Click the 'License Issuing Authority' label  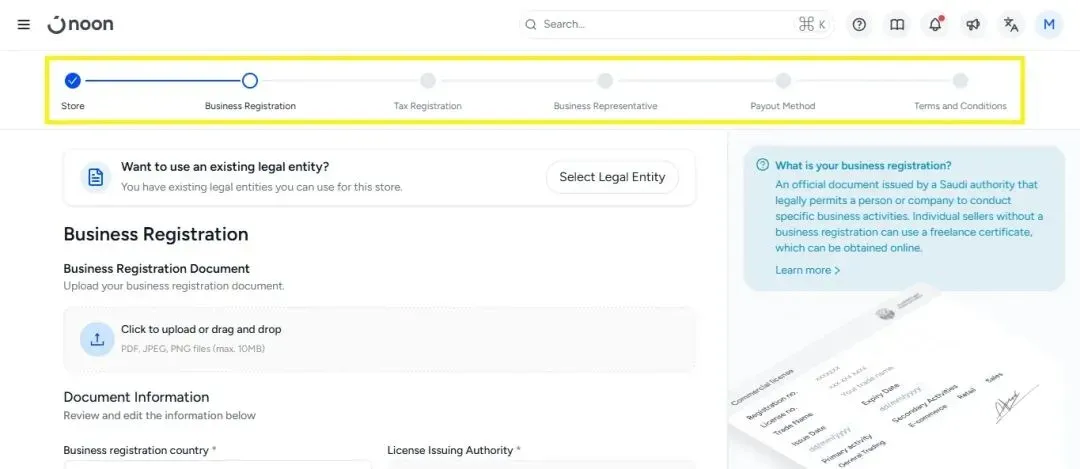(x=454, y=450)
